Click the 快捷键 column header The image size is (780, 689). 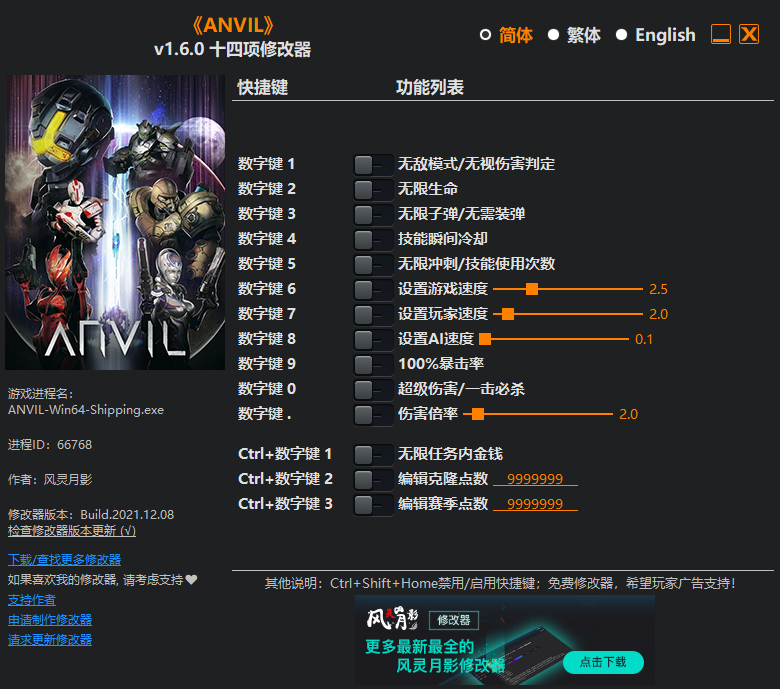263,87
